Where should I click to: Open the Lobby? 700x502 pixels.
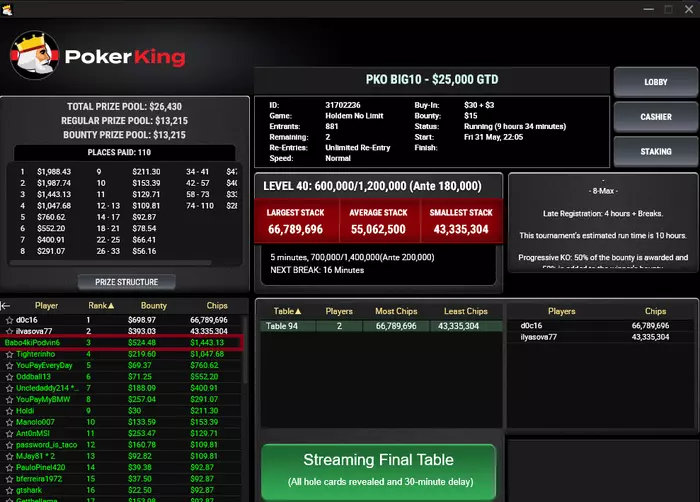point(655,82)
